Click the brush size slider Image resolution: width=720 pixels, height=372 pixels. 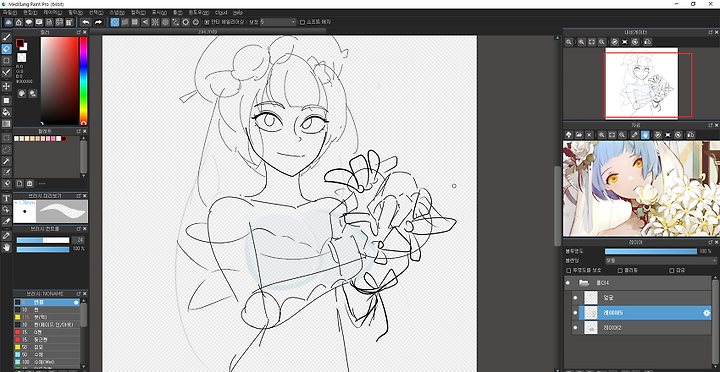pos(43,240)
